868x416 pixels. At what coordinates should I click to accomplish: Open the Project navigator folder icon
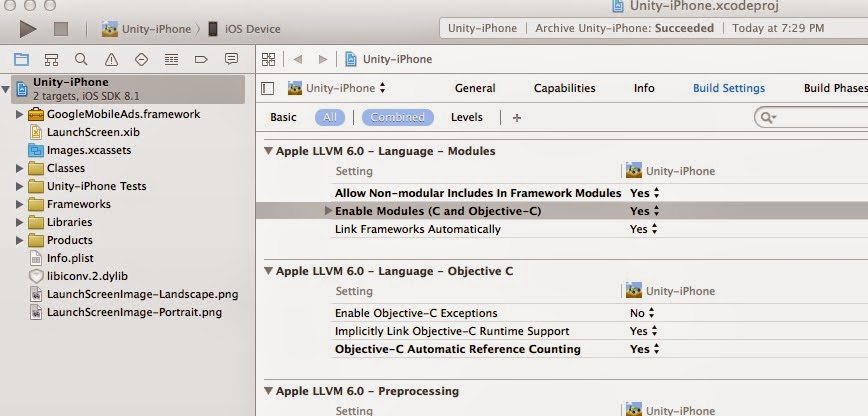(x=22, y=59)
